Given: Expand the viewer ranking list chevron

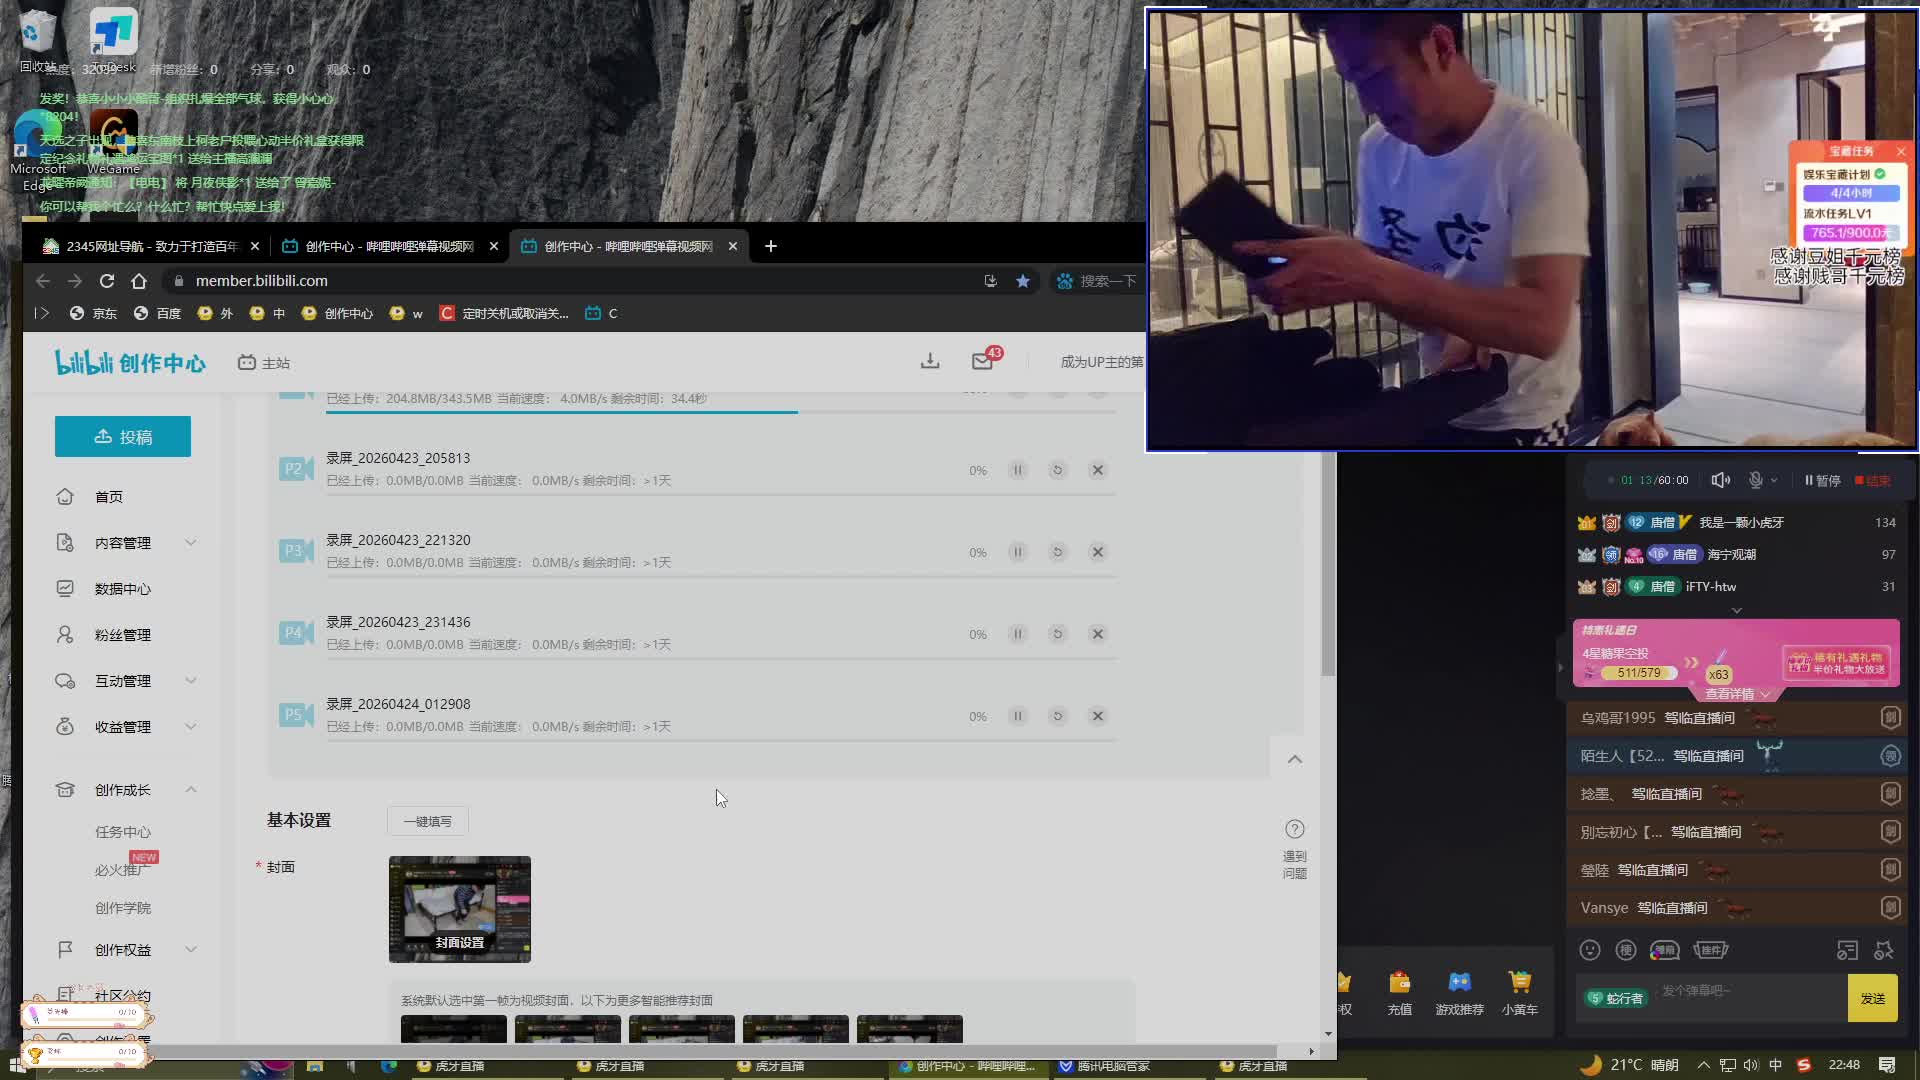Looking at the screenshot, I should (x=1737, y=610).
